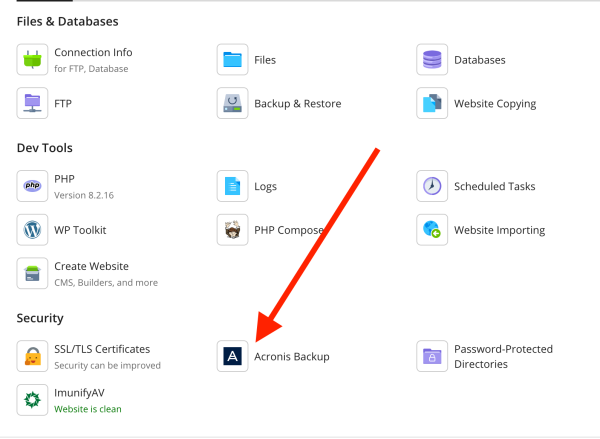Open the Databases link
The image size is (600, 439).
480,60
